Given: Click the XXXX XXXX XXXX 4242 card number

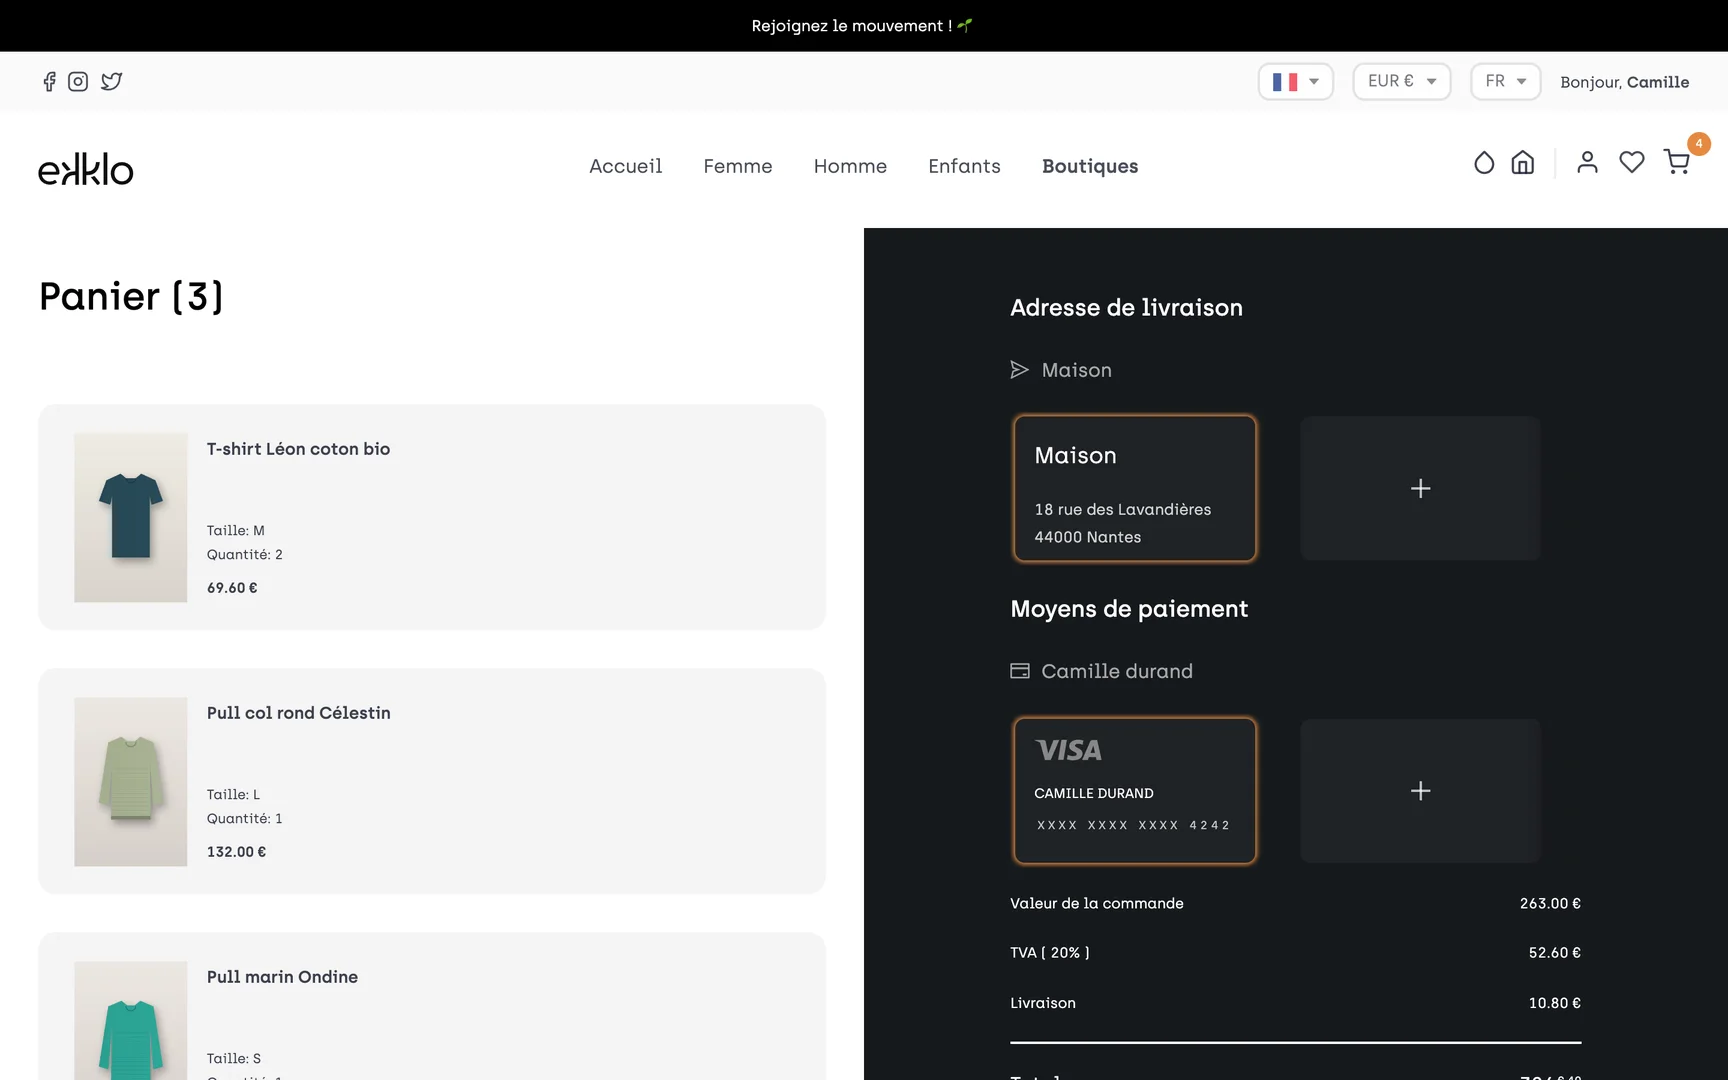Looking at the screenshot, I should (1133, 825).
